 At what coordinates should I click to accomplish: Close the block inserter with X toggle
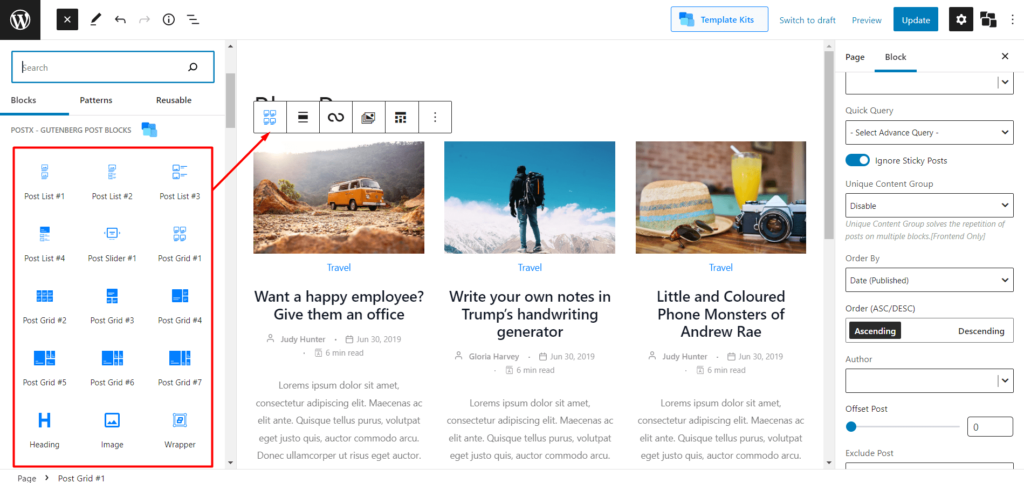coord(67,20)
